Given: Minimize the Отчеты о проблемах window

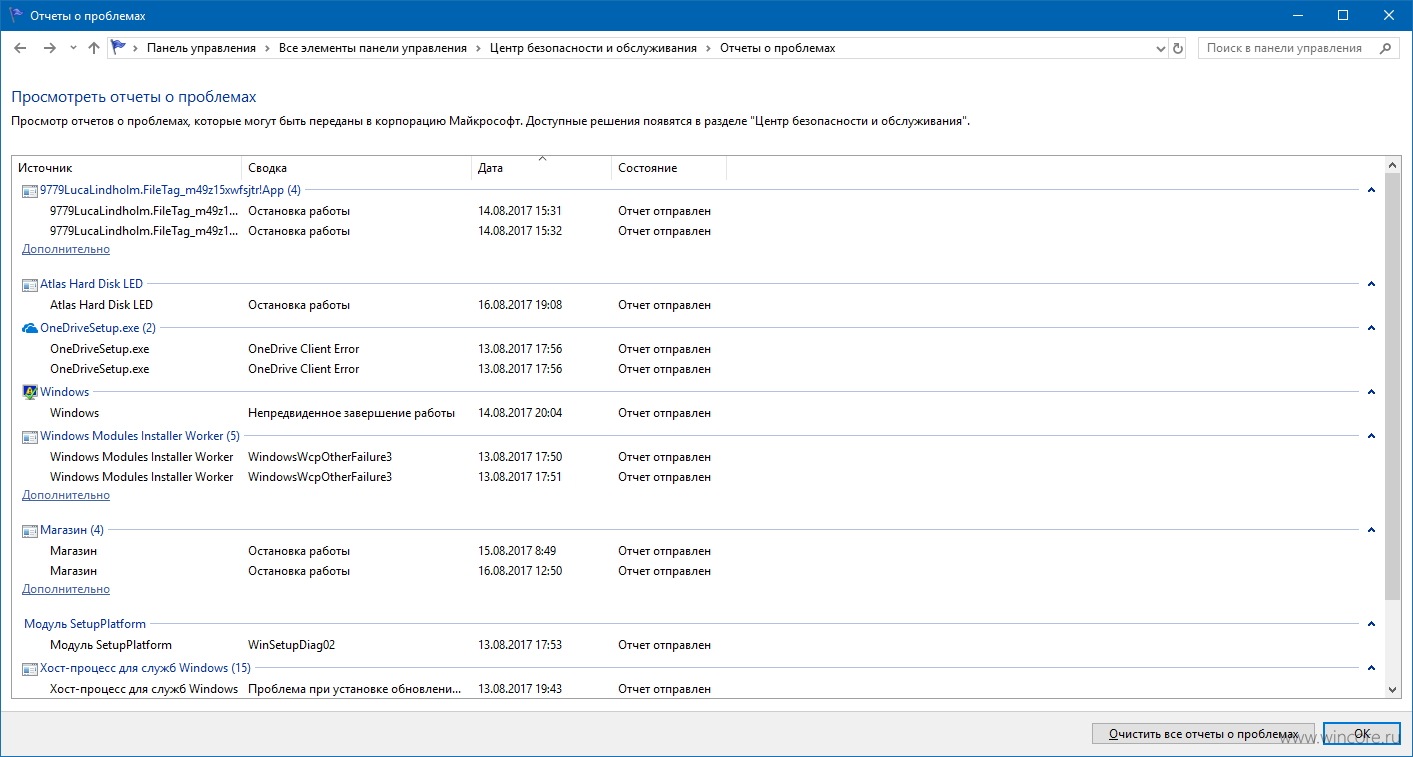Looking at the screenshot, I should click(x=1297, y=15).
